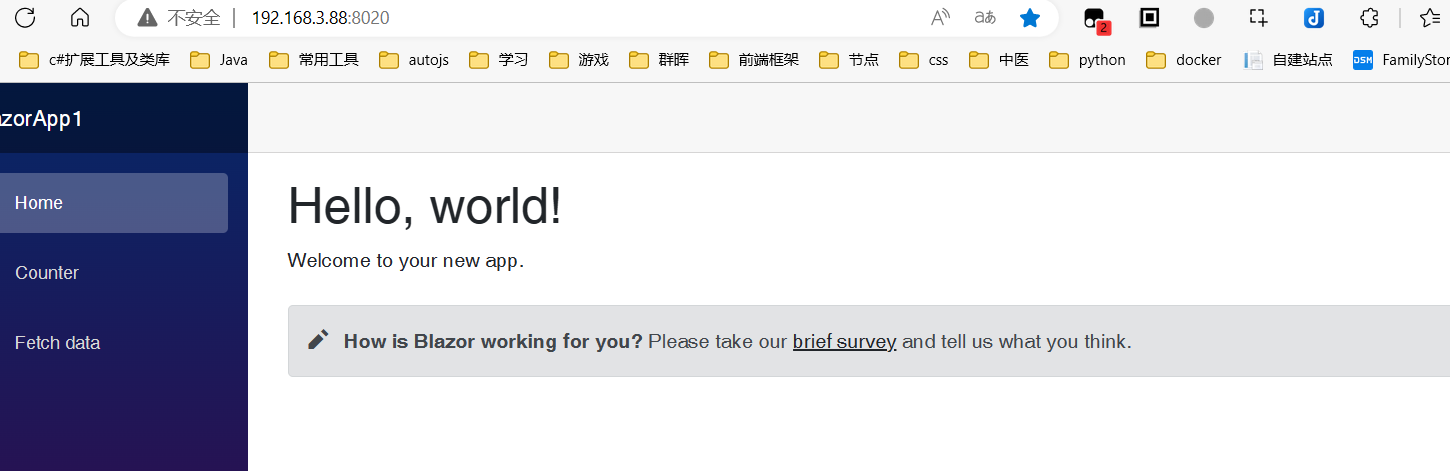The image size is (1450, 471).
Task: Click How is Blazor working for you? text
Action: click(x=493, y=341)
